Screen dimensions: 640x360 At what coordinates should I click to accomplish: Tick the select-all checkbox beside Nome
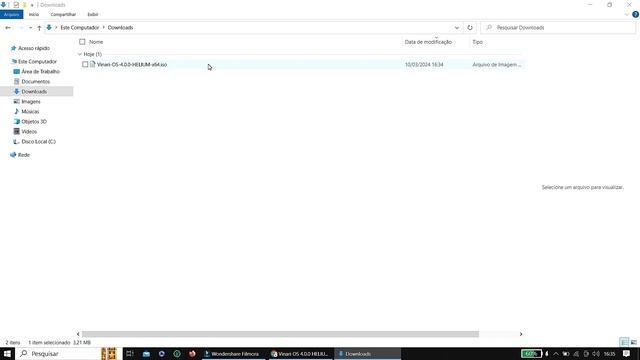(82, 42)
